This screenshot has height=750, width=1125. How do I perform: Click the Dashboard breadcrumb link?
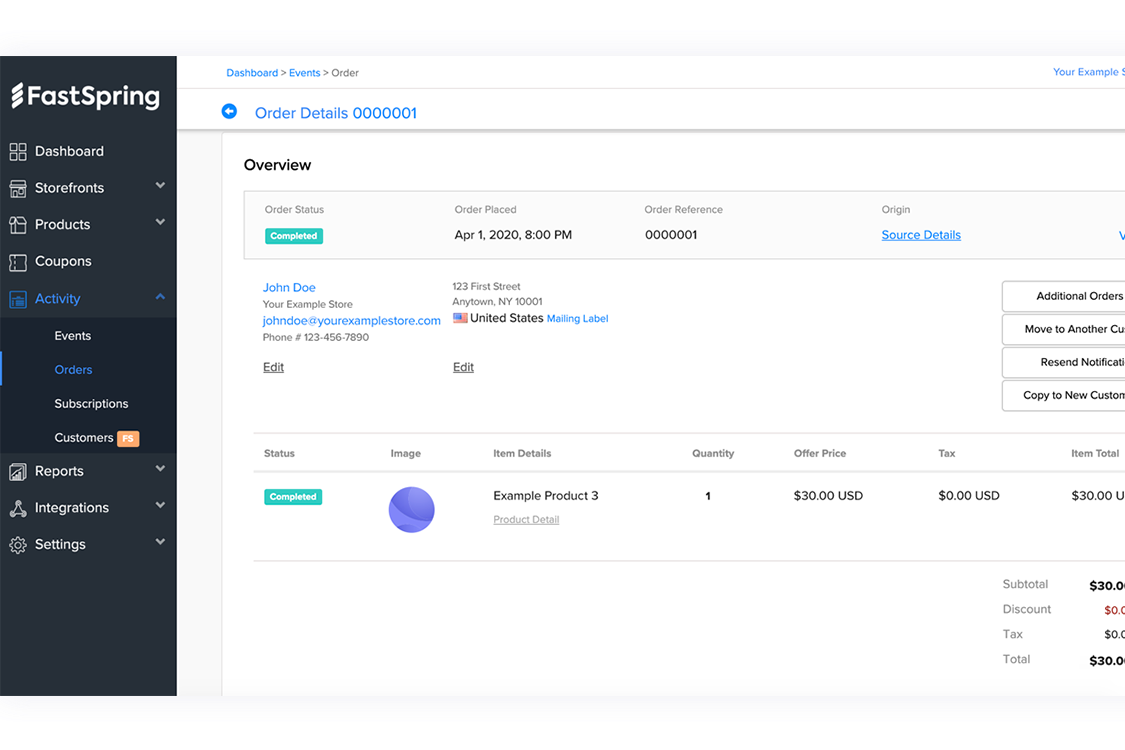point(252,73)
